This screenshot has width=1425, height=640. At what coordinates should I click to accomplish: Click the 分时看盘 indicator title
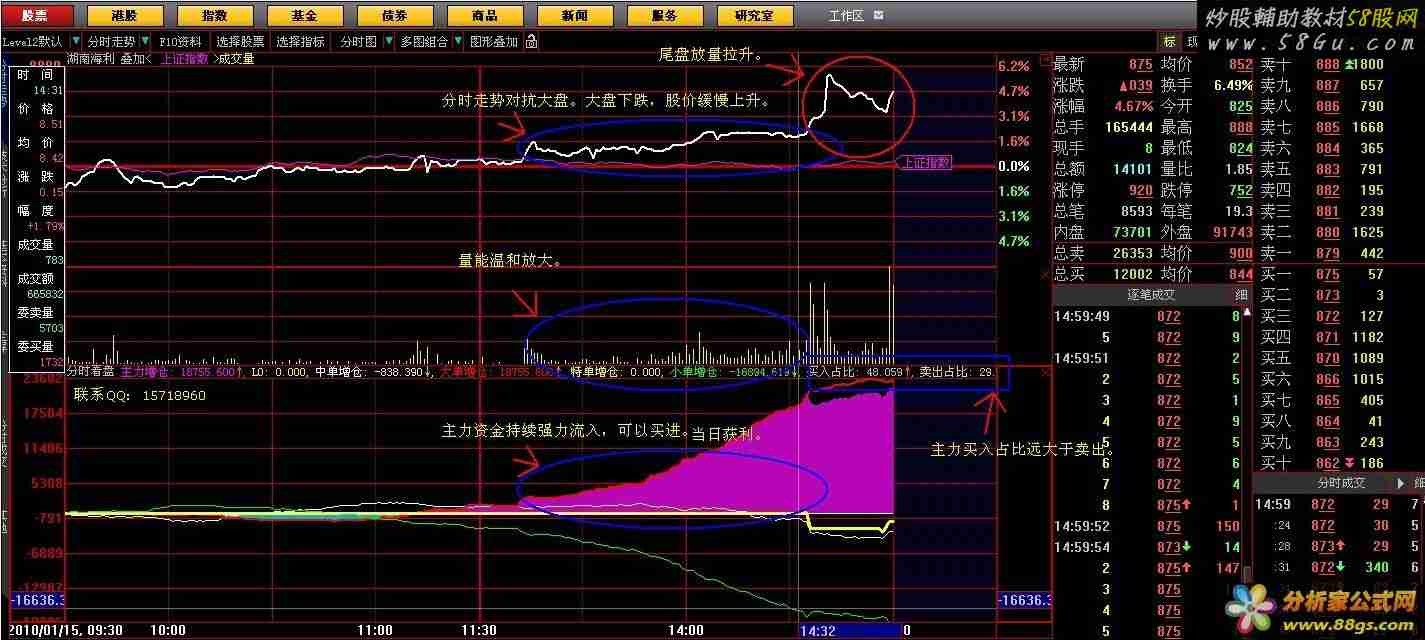(x=92, y=371)
